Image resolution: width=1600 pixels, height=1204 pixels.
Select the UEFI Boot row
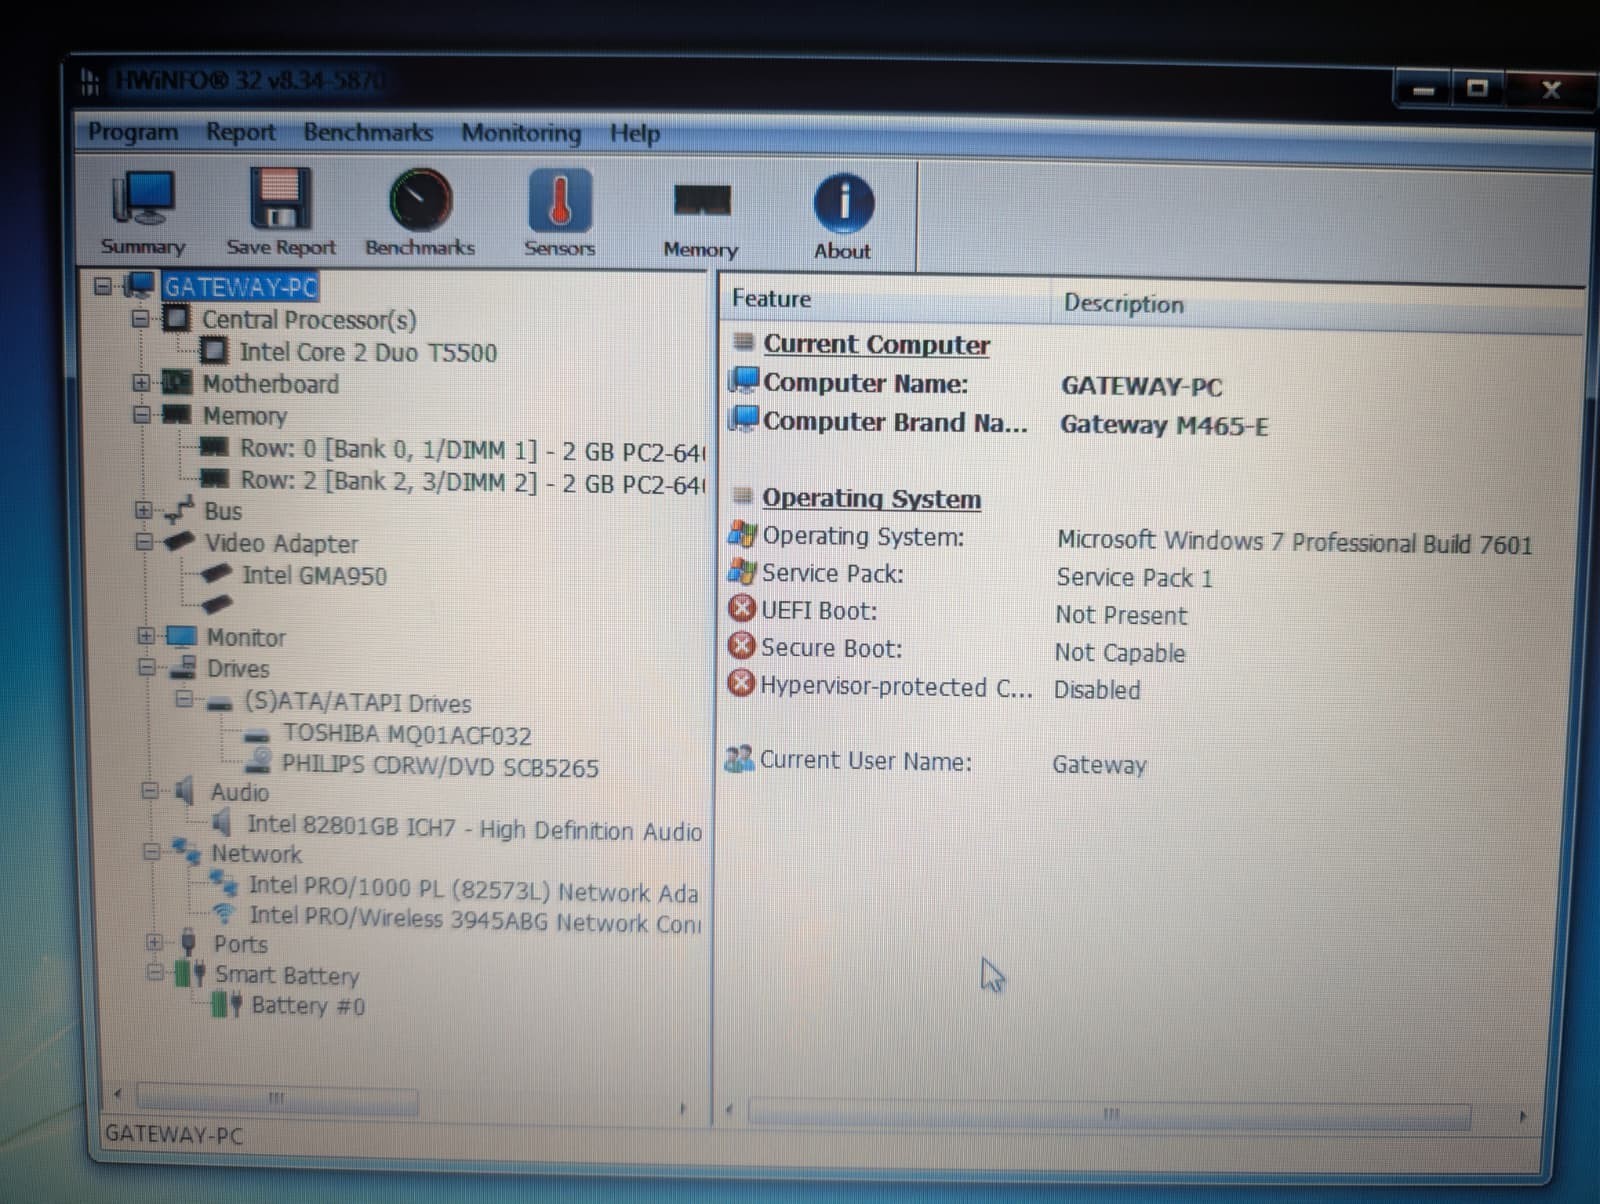point(959,612)
